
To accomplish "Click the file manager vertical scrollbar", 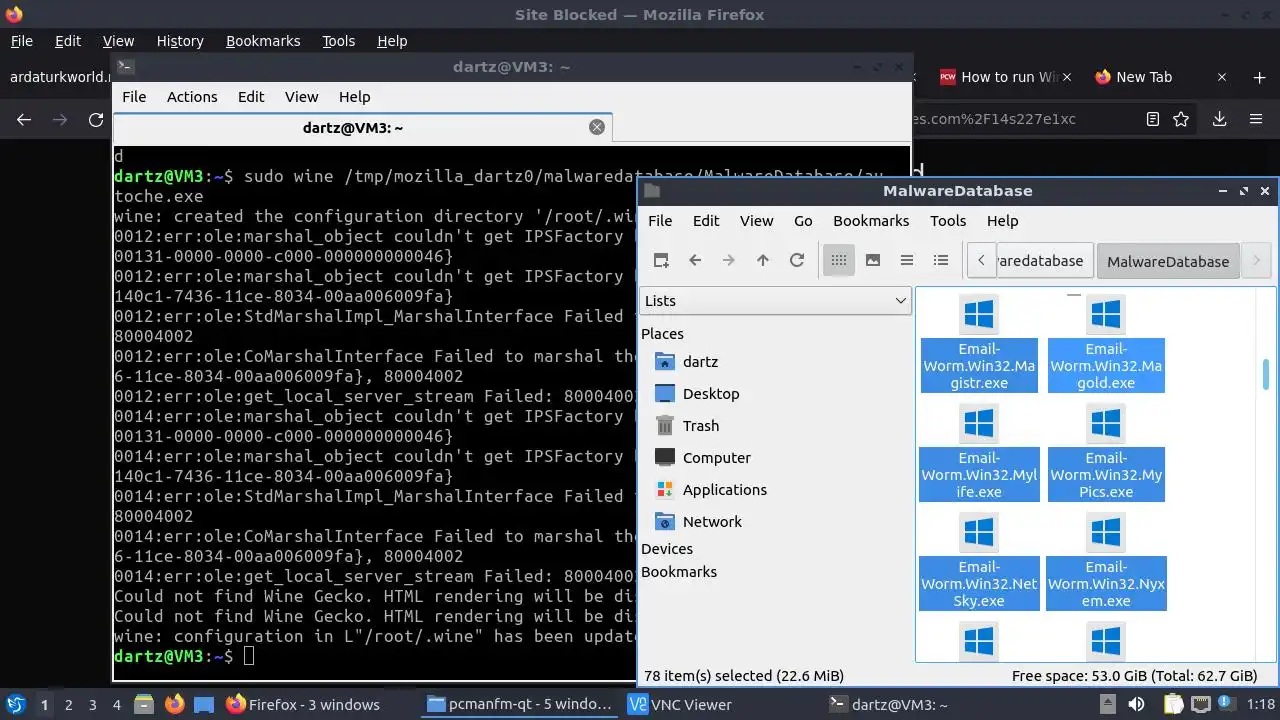I will click(x=1266, y=375).
